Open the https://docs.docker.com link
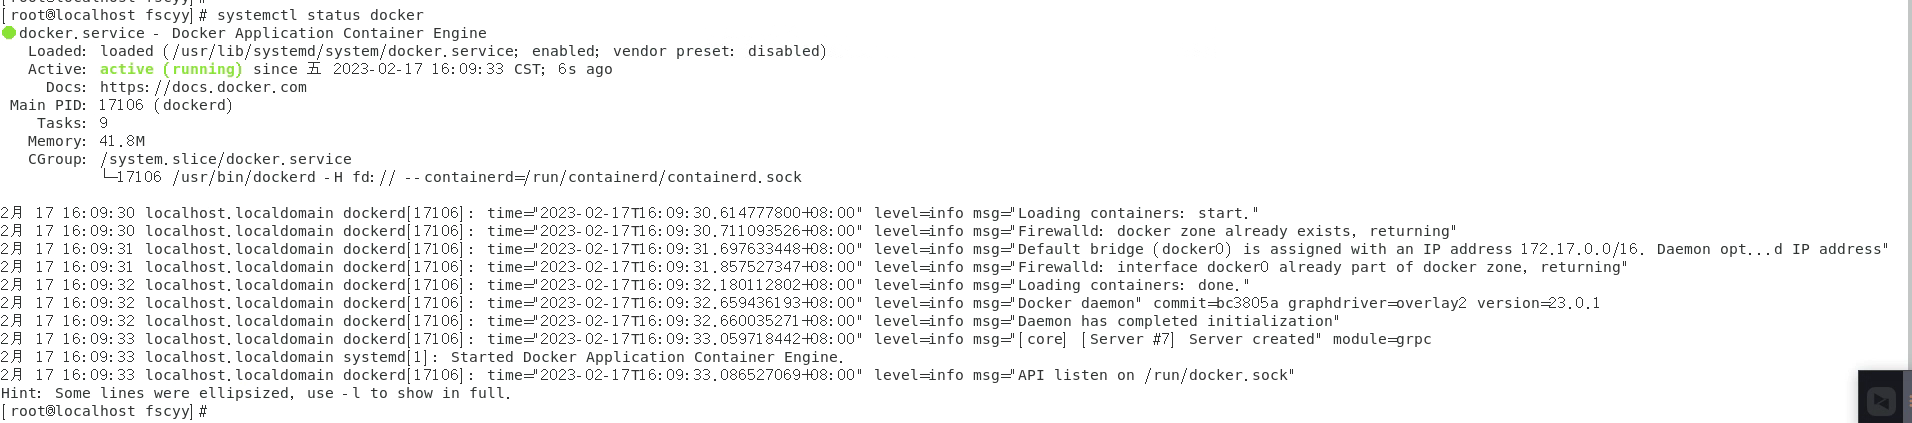 (x=203, y=87)
